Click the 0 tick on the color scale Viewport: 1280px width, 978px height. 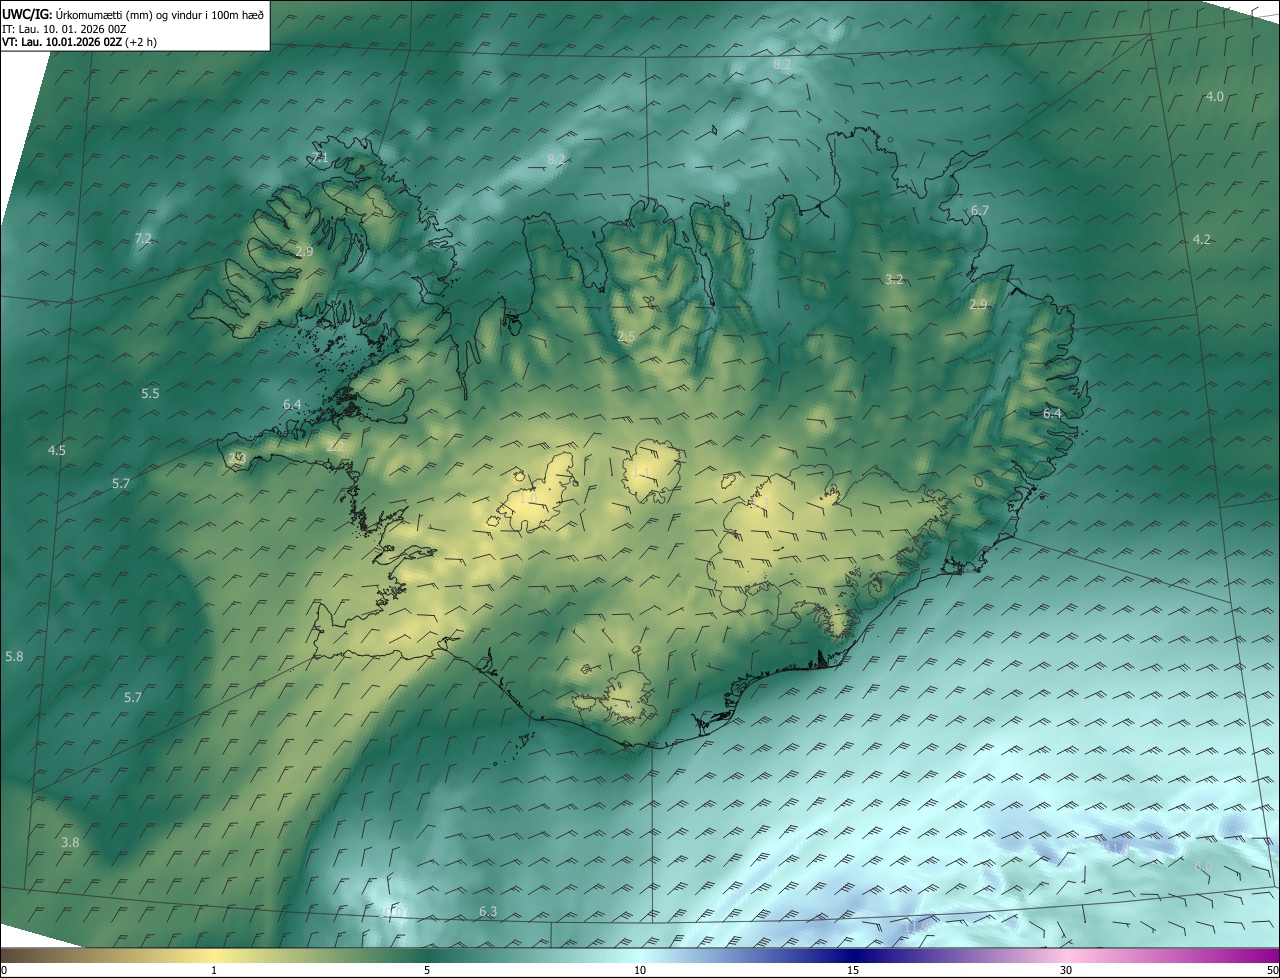pyautogui.click(x=4, y=970)
